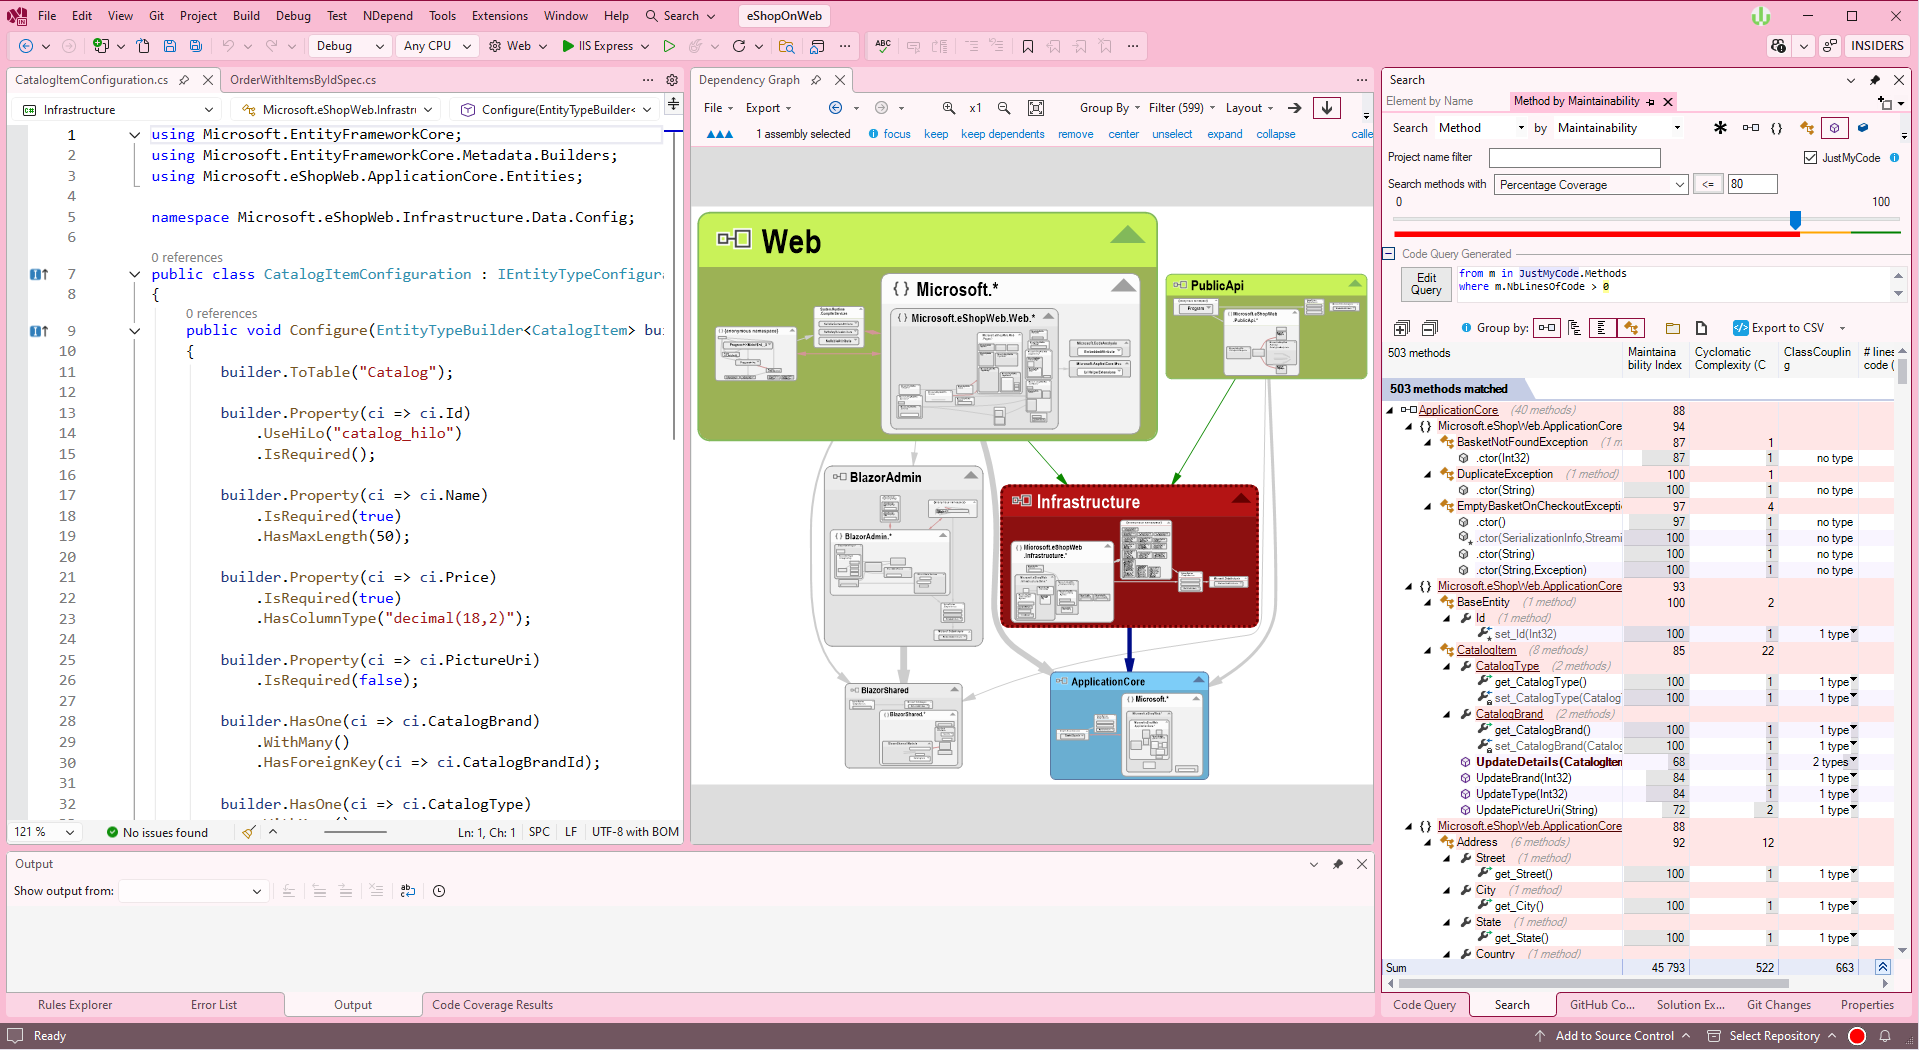Expand all rows in search results
Viewport: 1919px width, 1050px height.
1402,328
